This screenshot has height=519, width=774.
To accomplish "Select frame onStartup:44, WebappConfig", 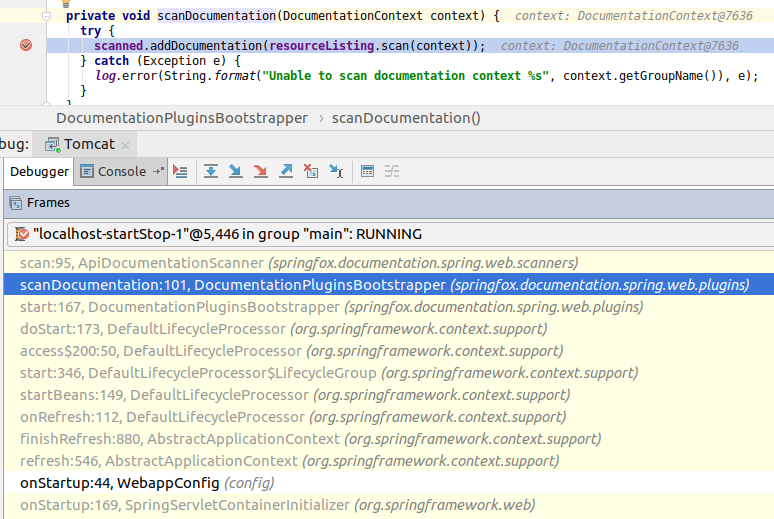I will pos(389,483).
